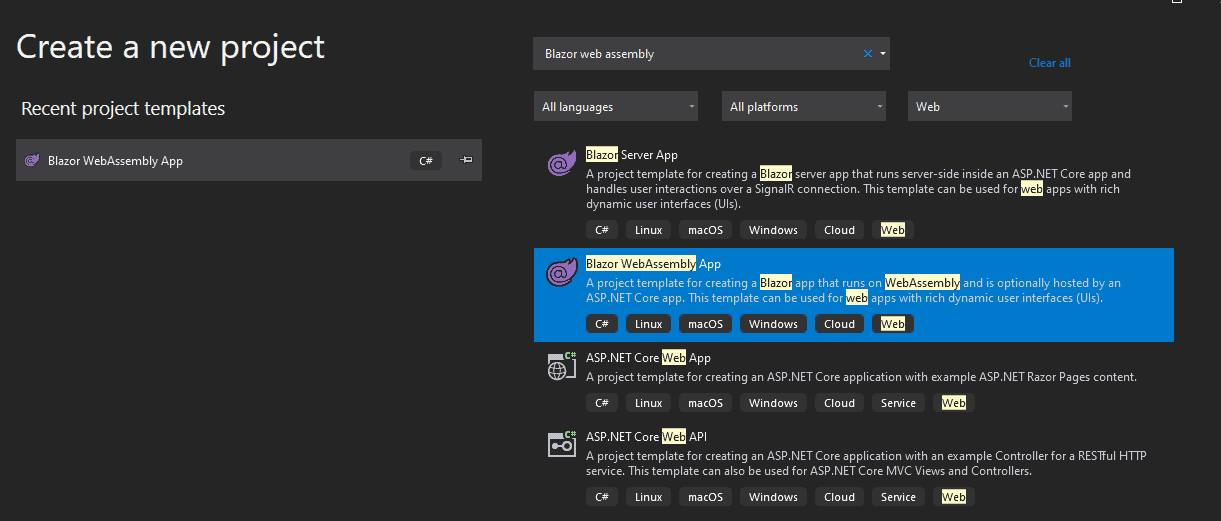
Task: Click the Razor Pages content description text
Action: tap(861, 377)
